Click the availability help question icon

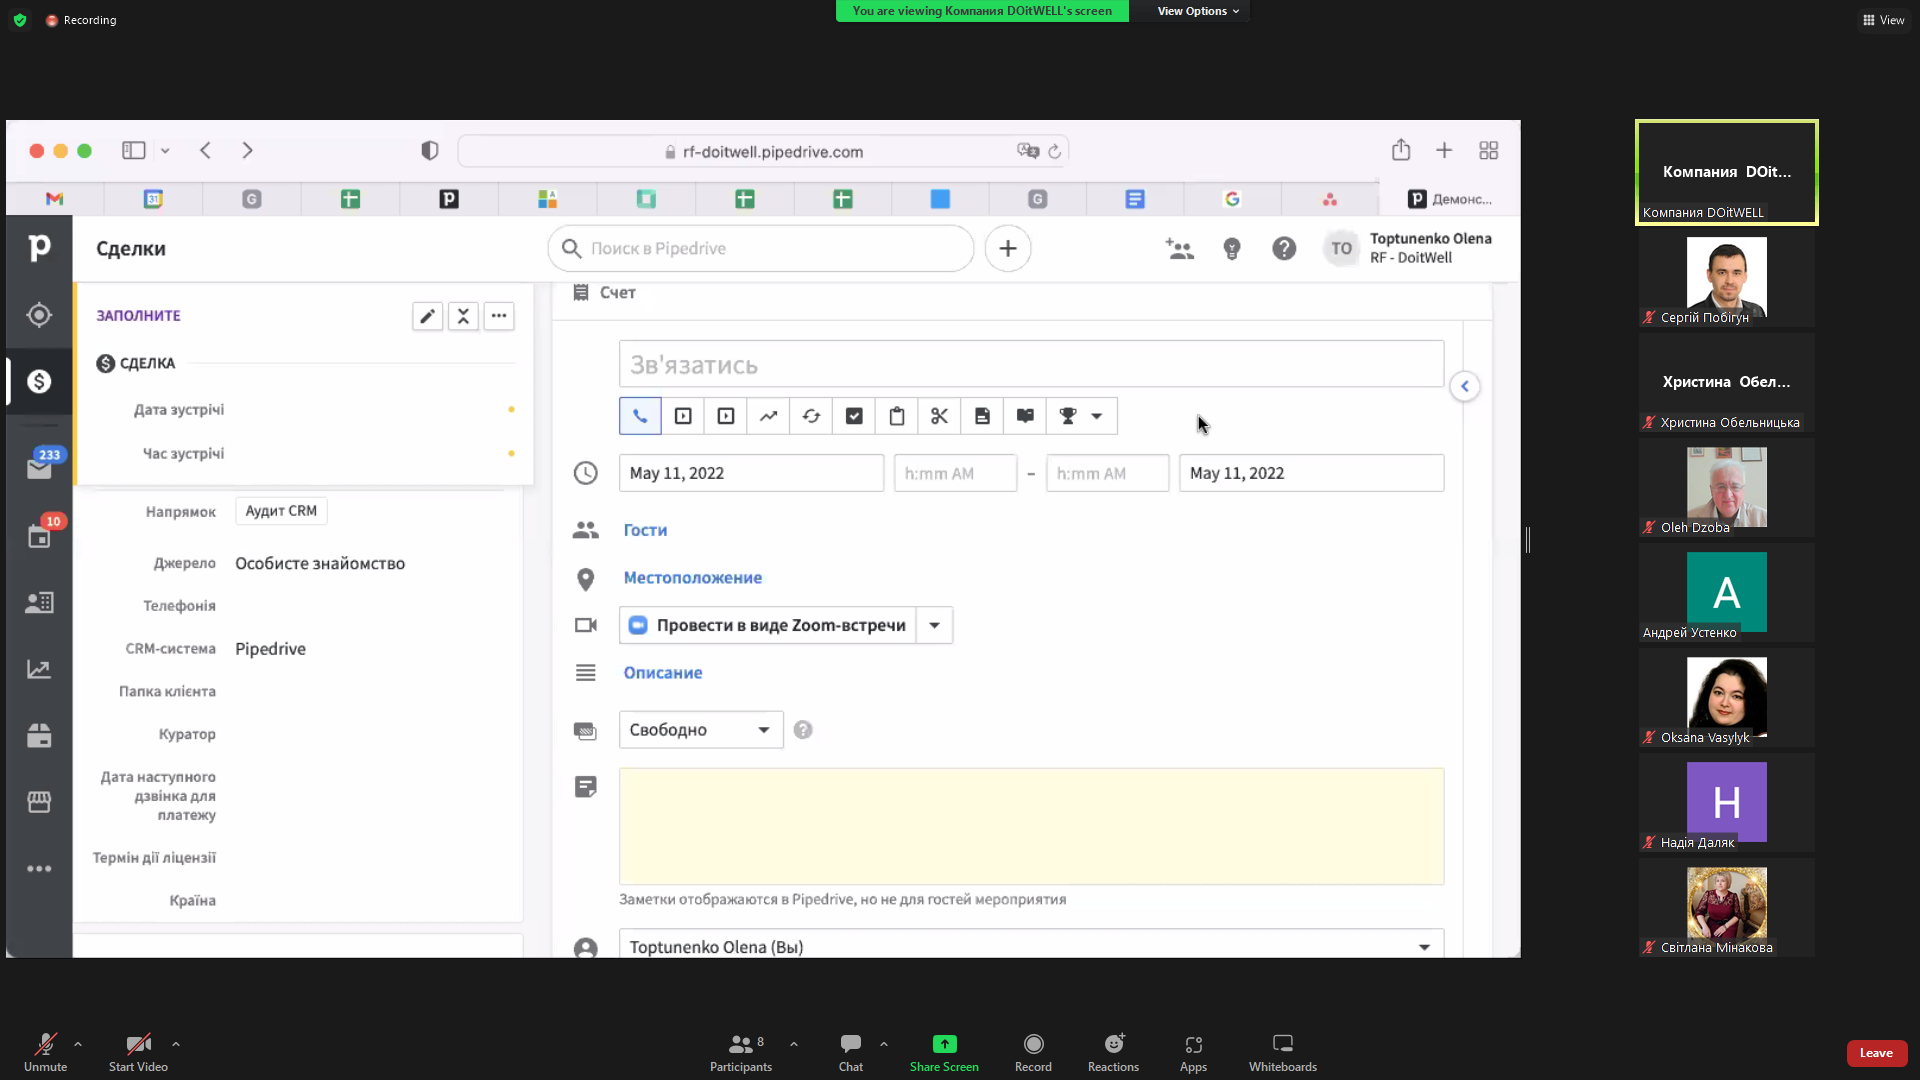pos(803,730)
